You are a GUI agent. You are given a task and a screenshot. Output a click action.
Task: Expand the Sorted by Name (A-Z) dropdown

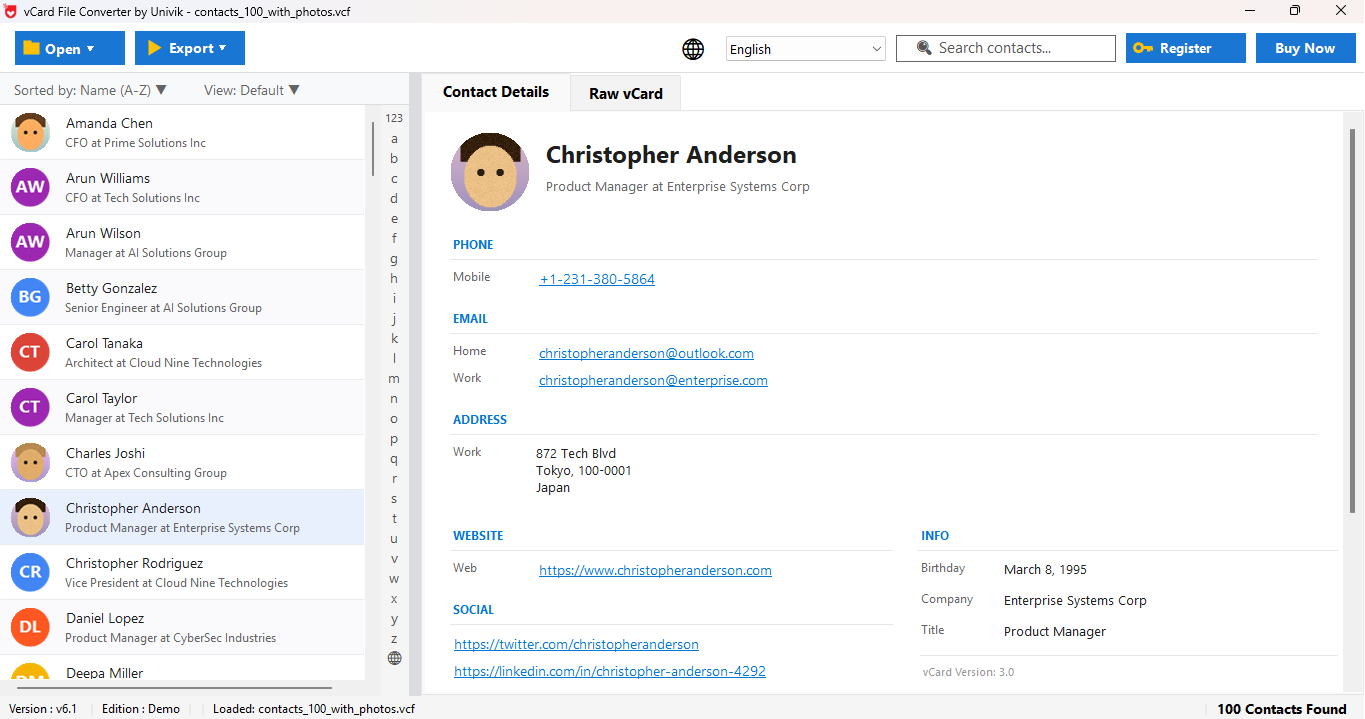click(x=90, y=90)
